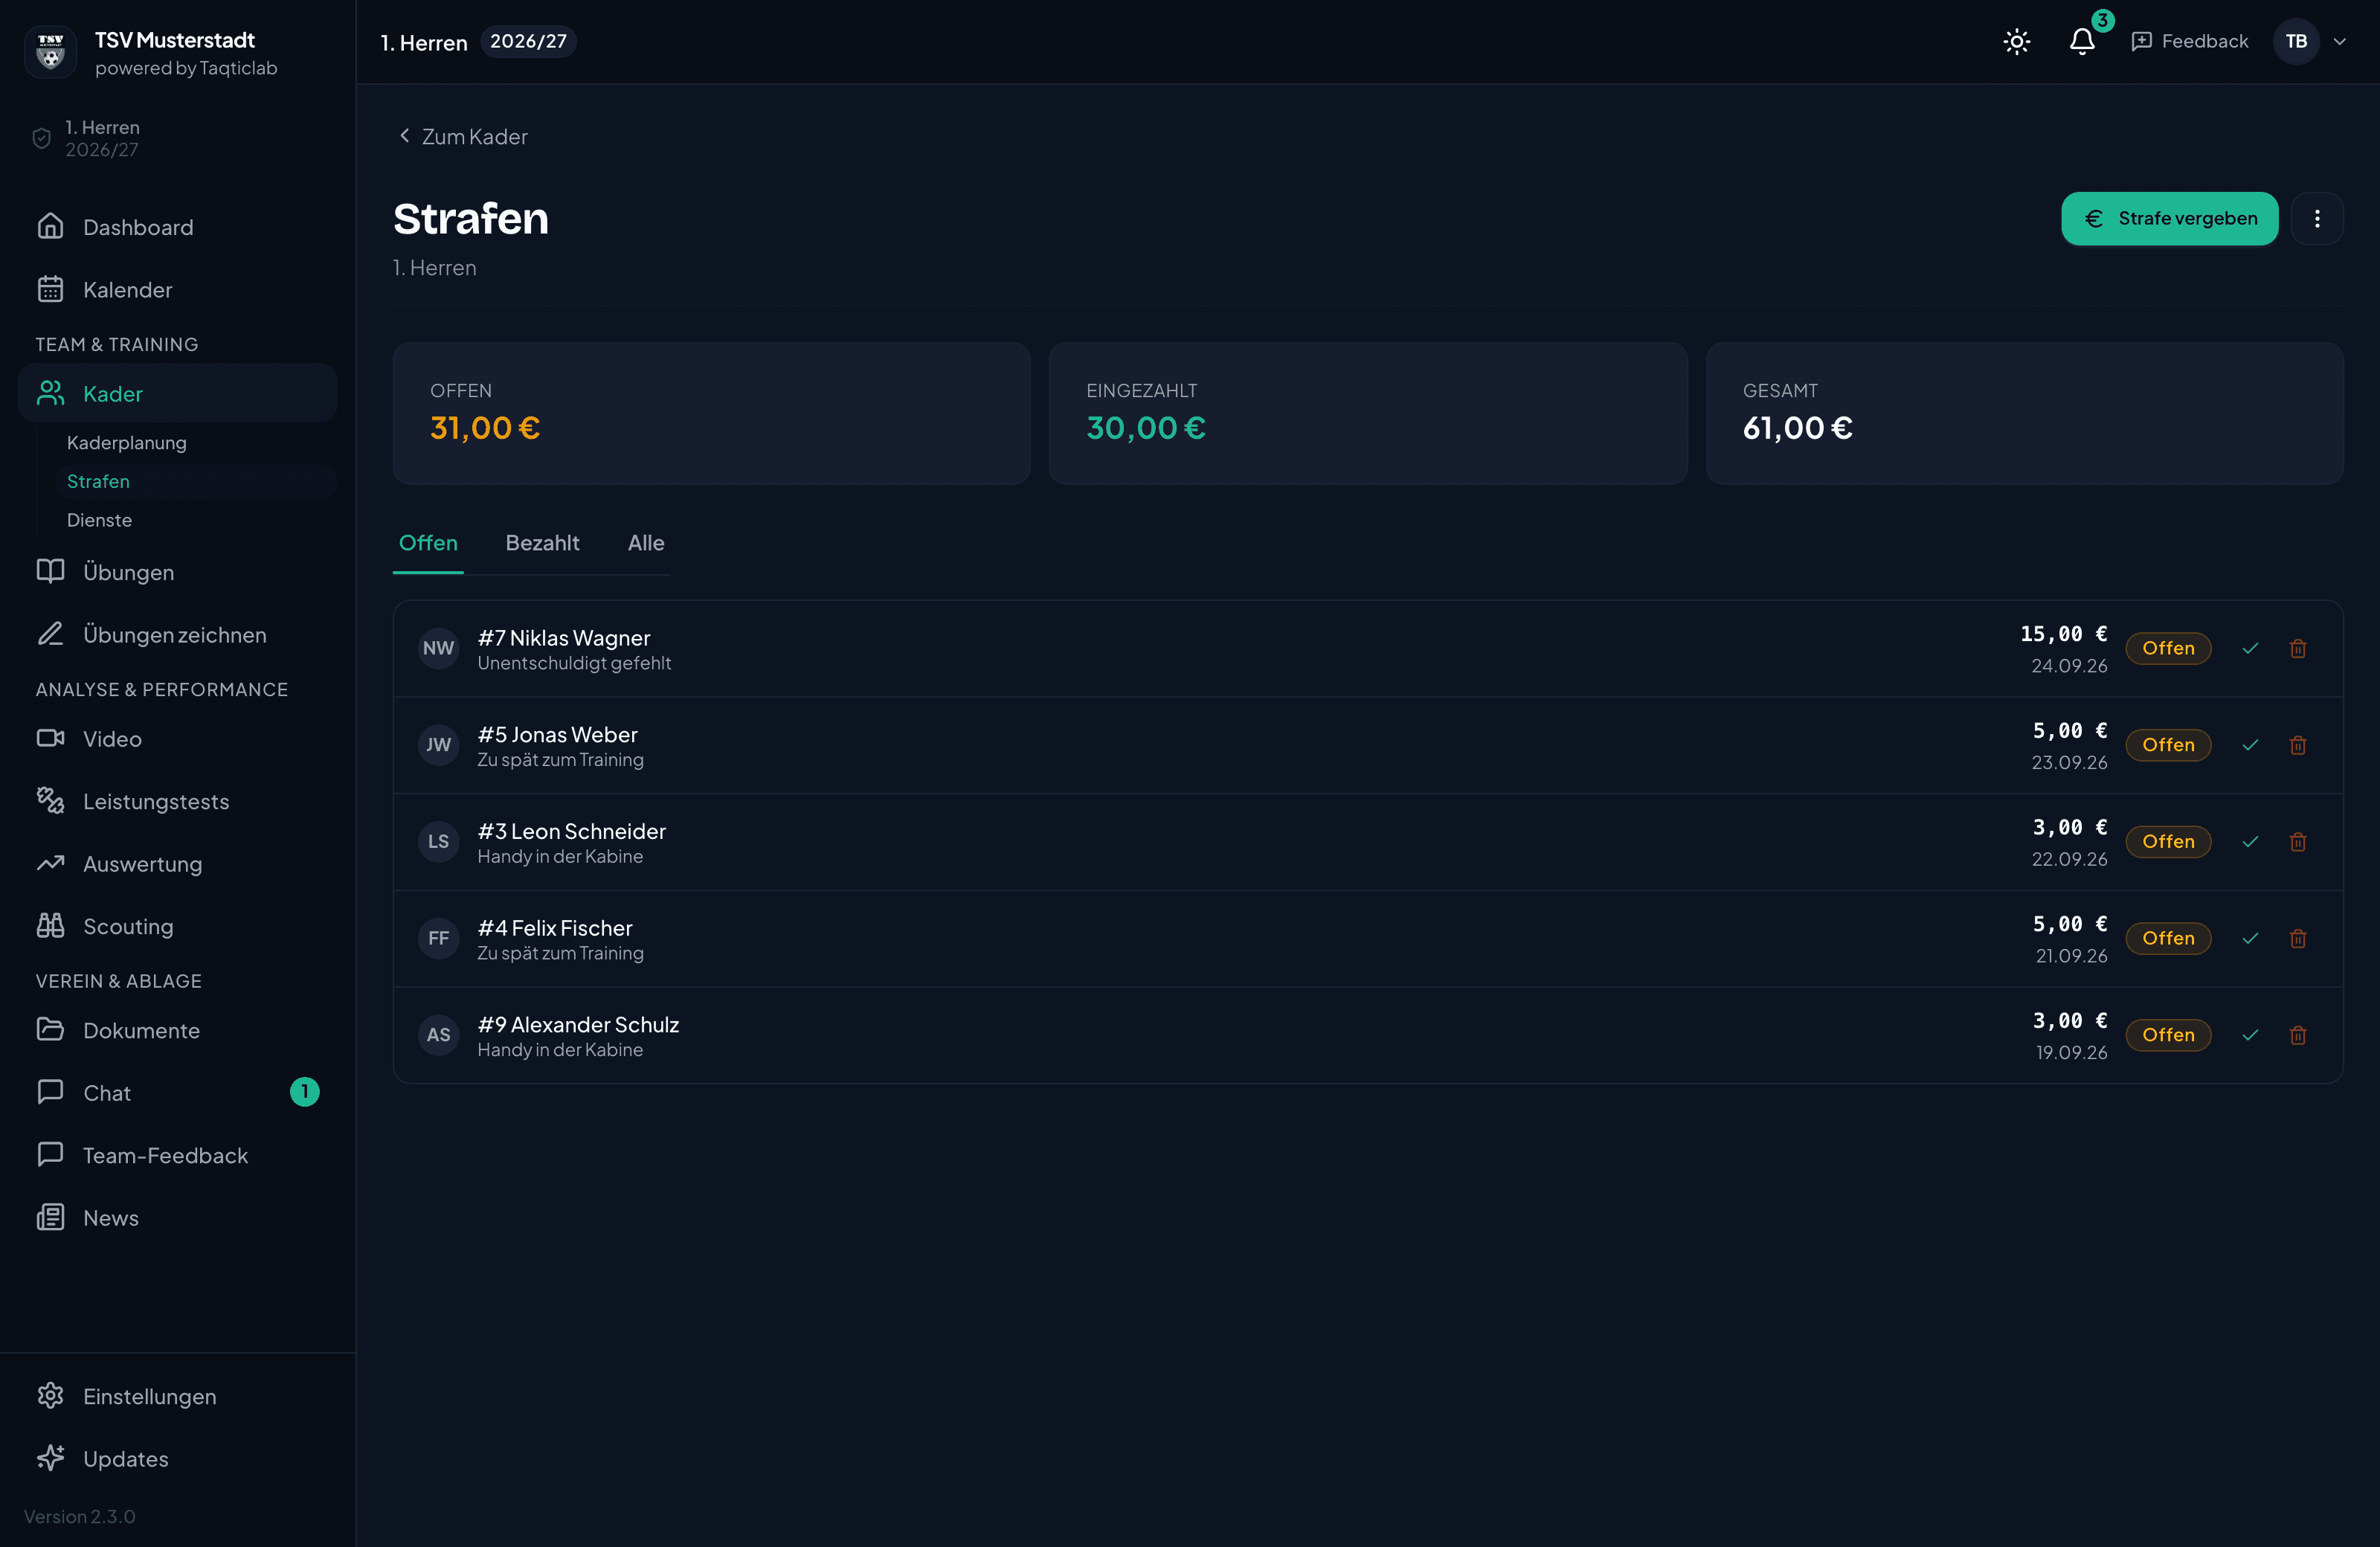
Task: Open Chat with unread badge
Action: pos(177,1093)
